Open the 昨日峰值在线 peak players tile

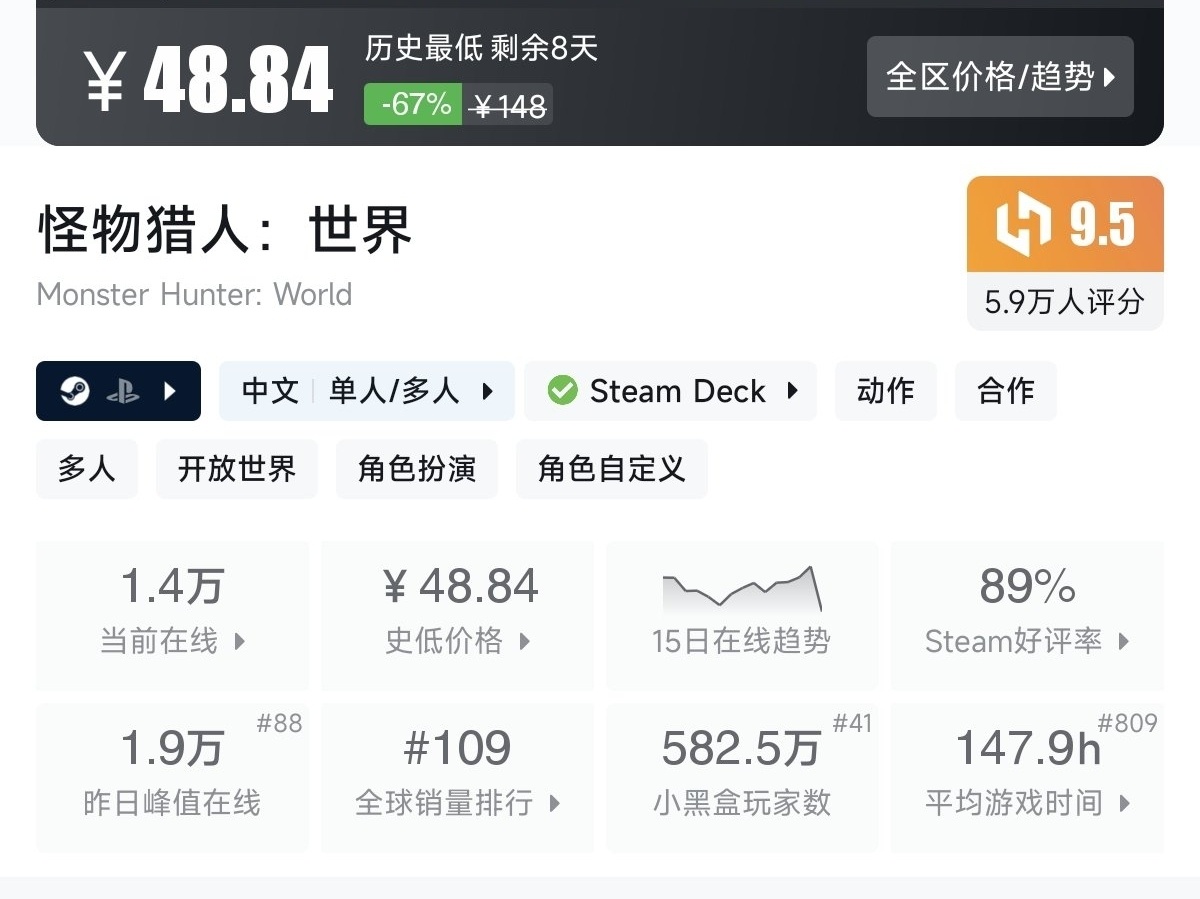[x=173, y=778]
